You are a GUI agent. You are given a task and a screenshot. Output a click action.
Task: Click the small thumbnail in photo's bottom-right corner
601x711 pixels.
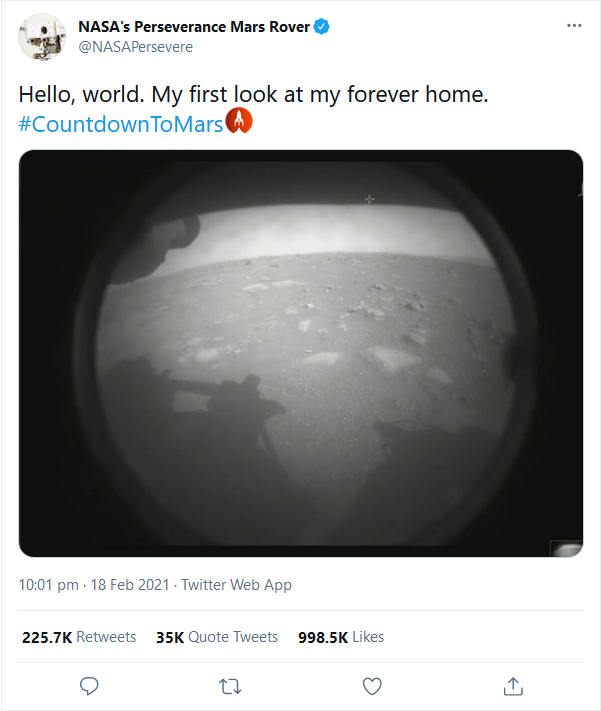tap(566, 547)
